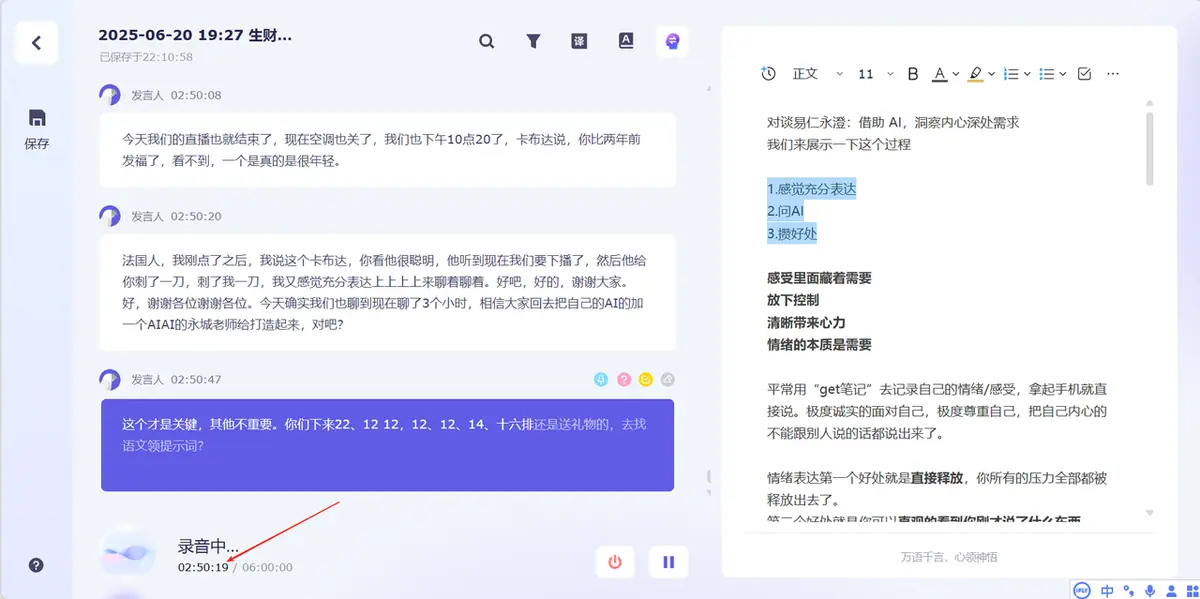Image resolution: width=1200 pixels, height=599 pixels.
Task: Click the note line 3.攒好处
Action: 793,234
